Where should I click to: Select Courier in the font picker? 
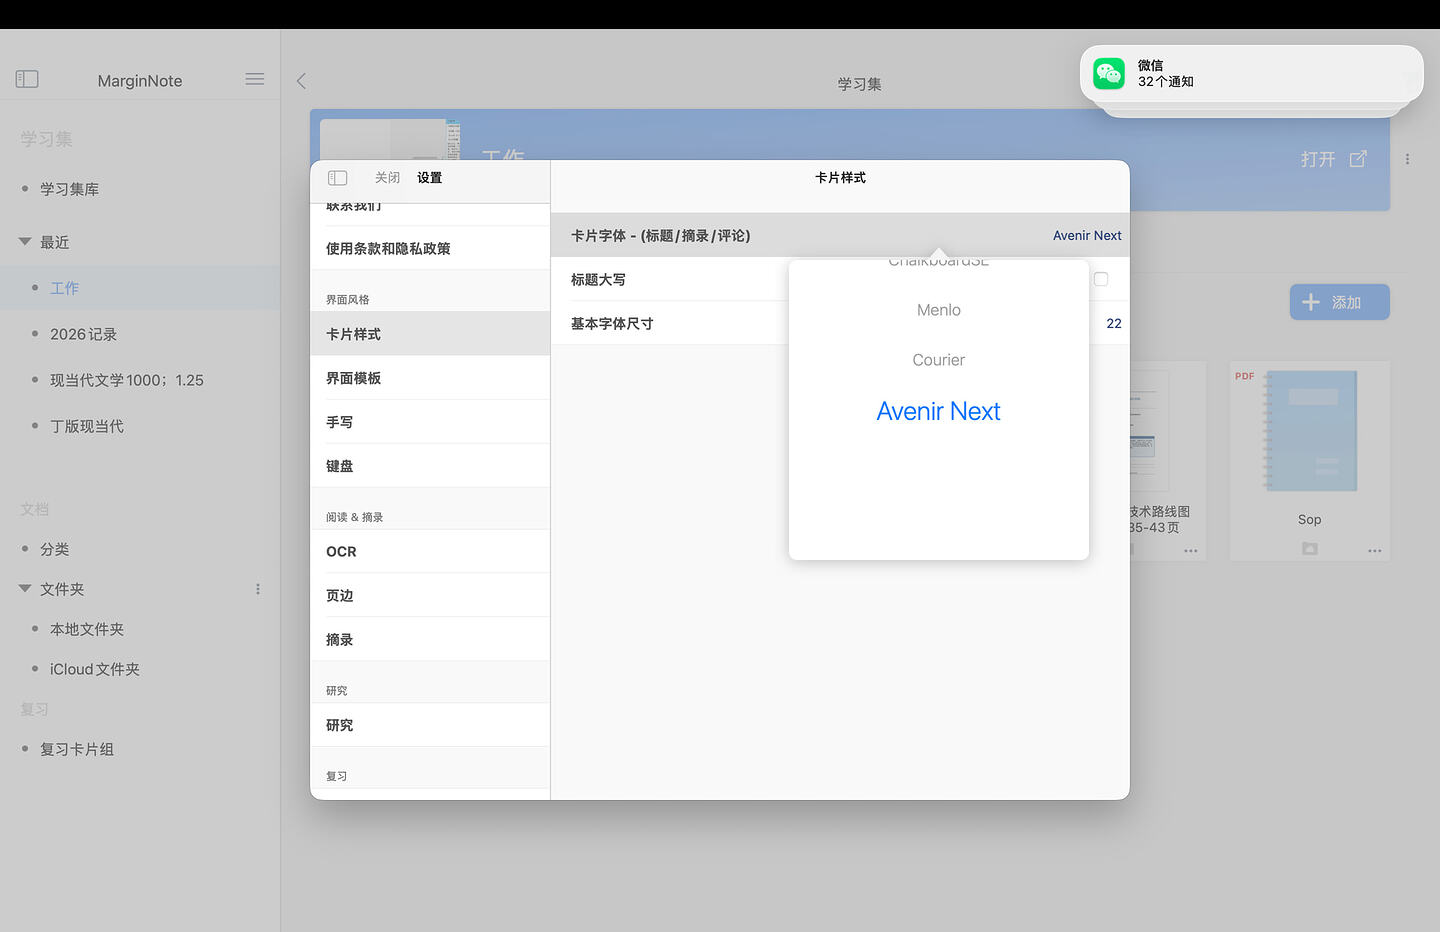point(939,360)
